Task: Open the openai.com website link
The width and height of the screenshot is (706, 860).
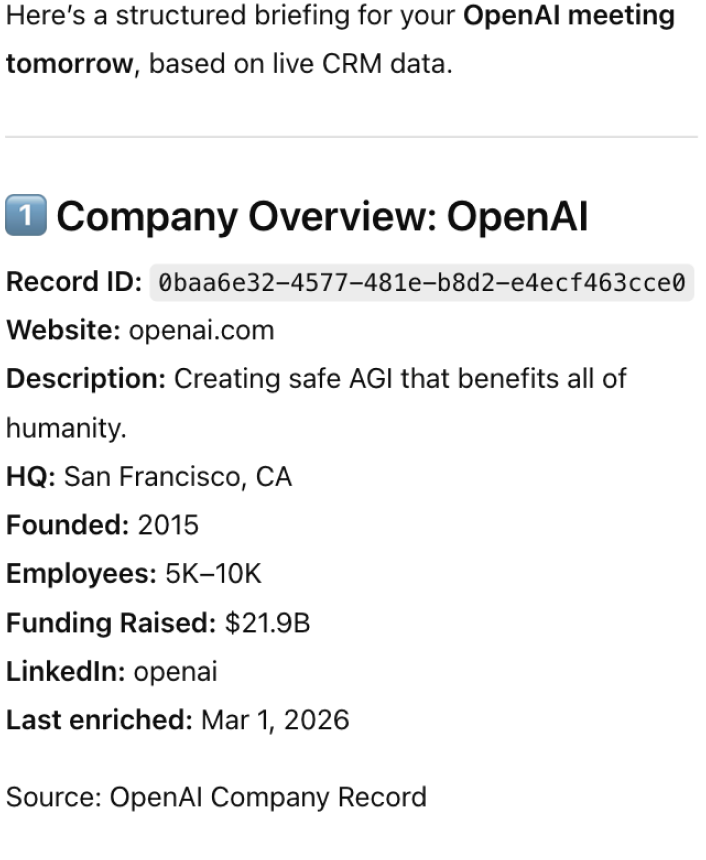Action: (x=201, y=331)
